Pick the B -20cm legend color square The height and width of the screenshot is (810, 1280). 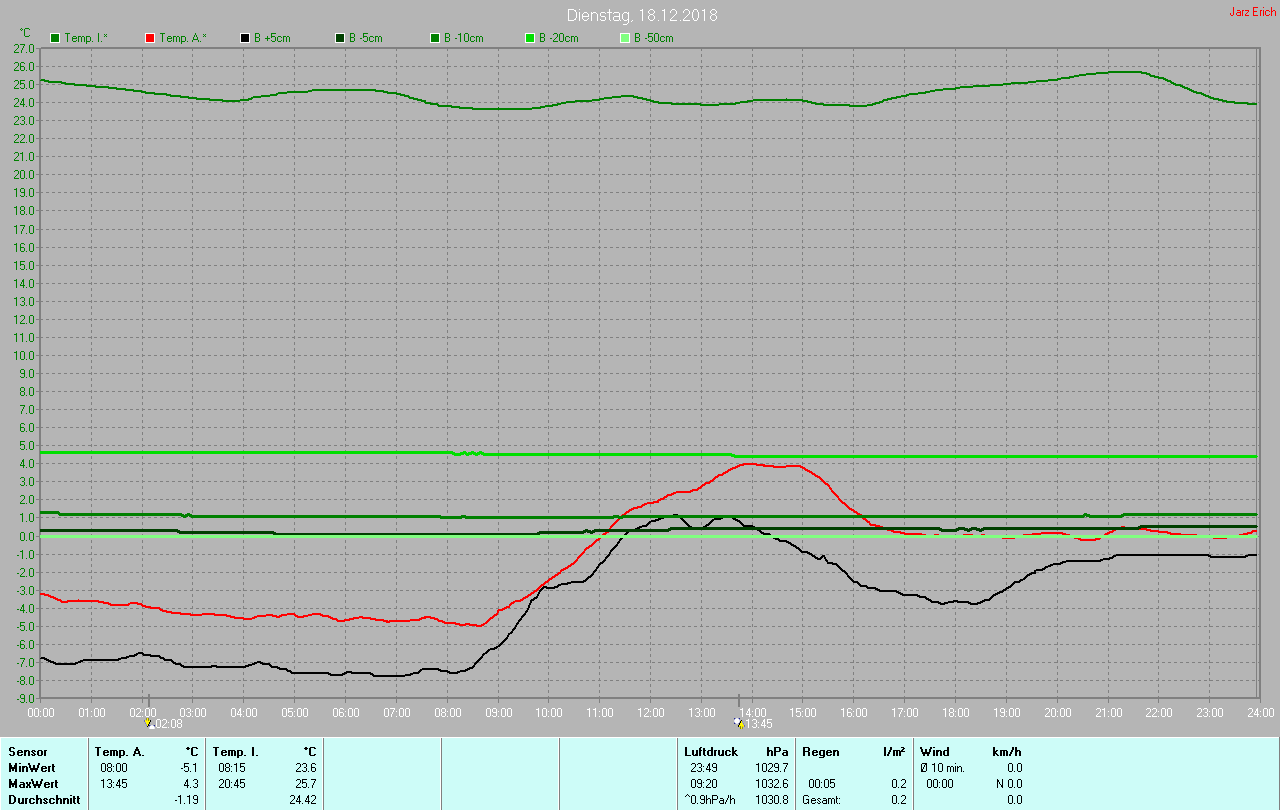(530, 38)
